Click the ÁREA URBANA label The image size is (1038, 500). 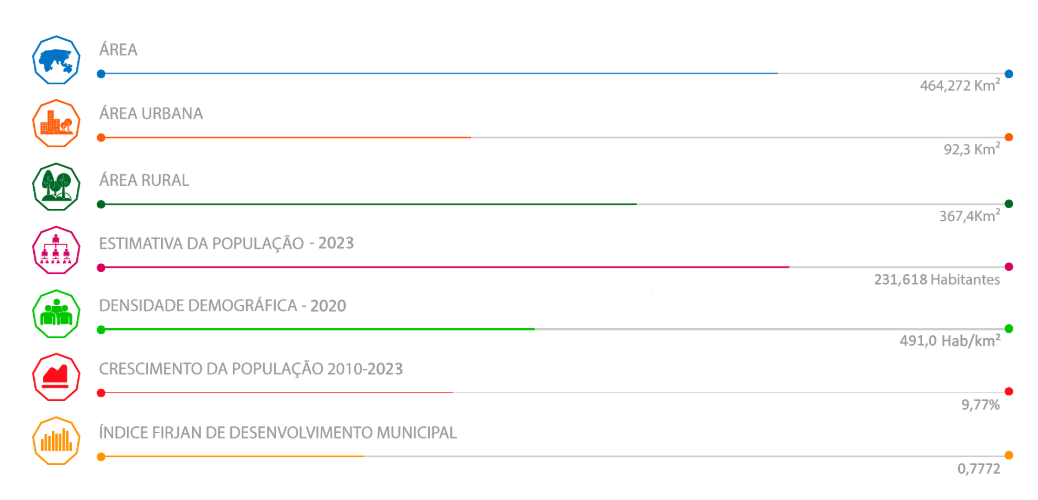click(x=151, y=114)
